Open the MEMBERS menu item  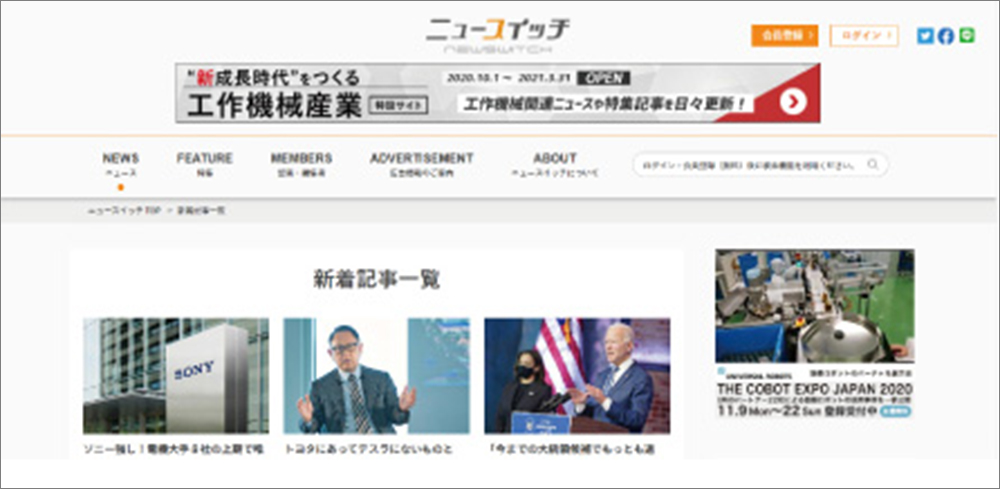(301, 164)
